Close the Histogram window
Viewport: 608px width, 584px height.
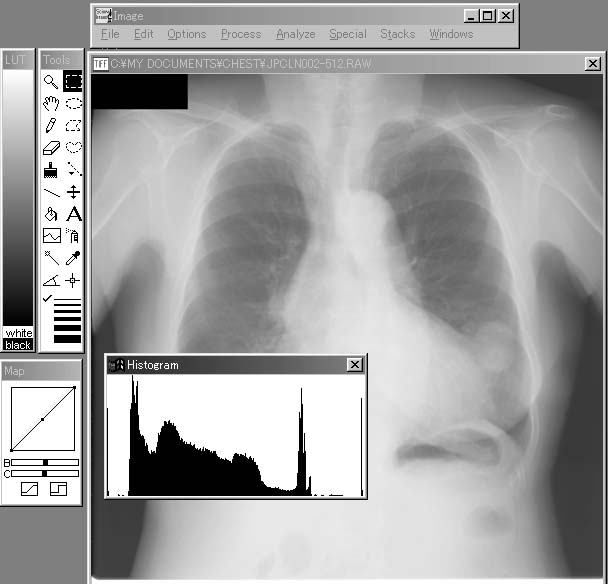pyautogui.click(x=354, y=365)
